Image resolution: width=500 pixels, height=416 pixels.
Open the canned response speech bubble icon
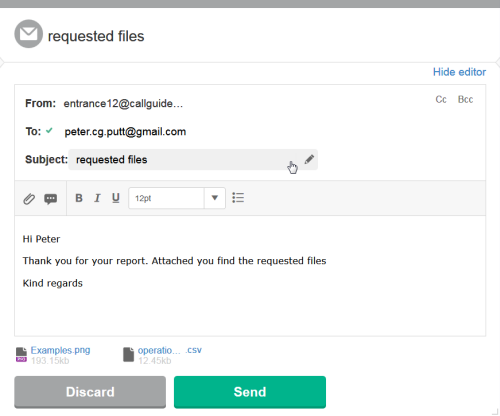click(51, 199)
